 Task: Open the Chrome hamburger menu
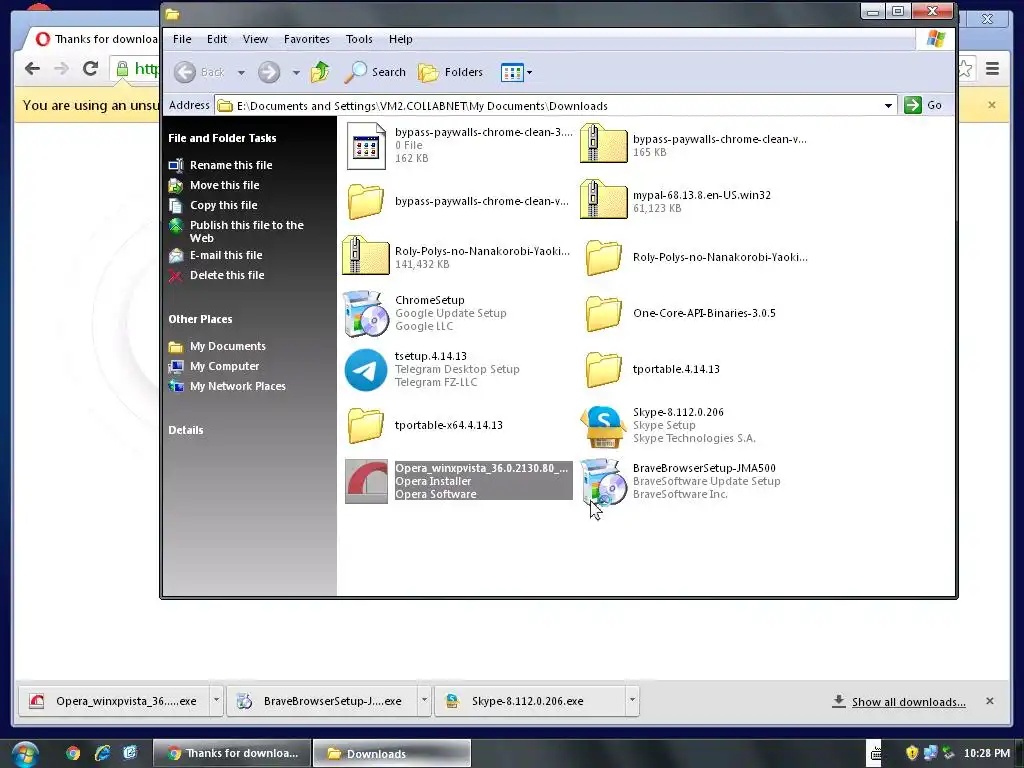coord(993,68)
